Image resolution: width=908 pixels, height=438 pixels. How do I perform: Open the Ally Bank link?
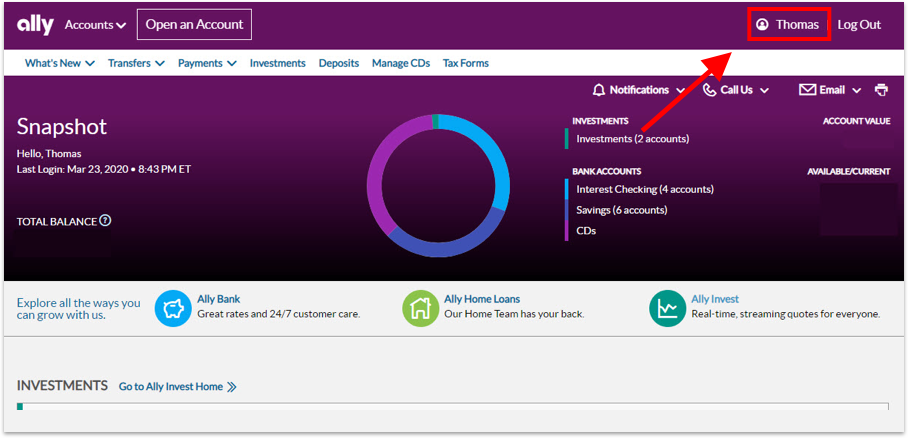pos(219,300)
